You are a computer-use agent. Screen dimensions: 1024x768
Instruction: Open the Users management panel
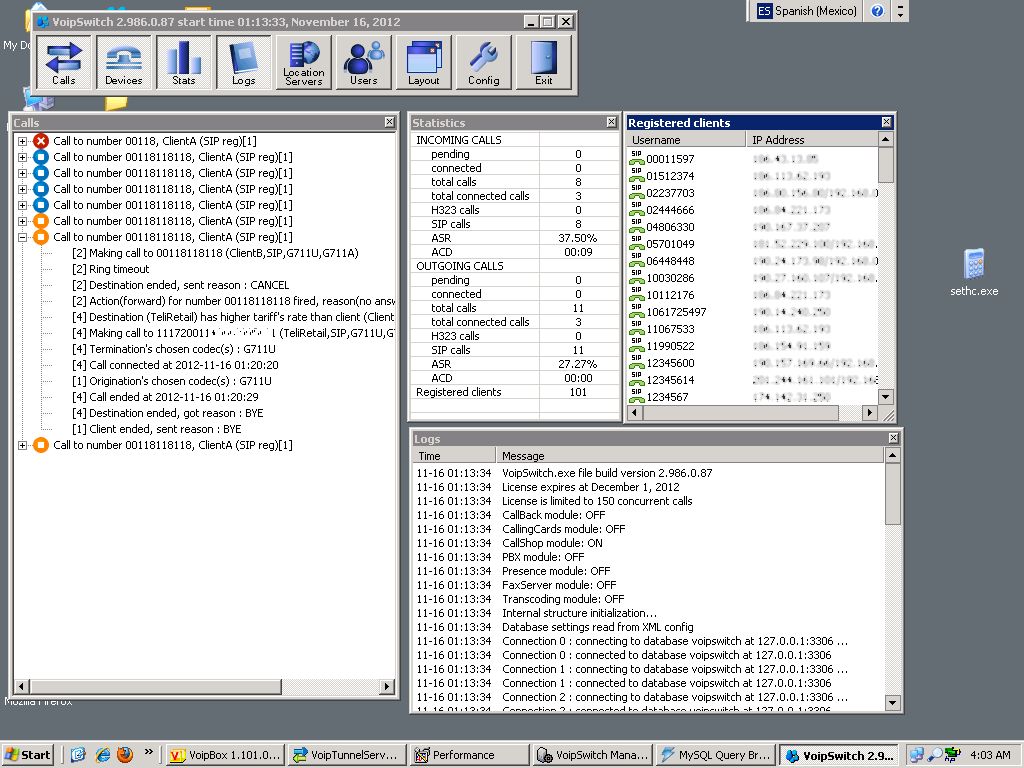point(364,62)
